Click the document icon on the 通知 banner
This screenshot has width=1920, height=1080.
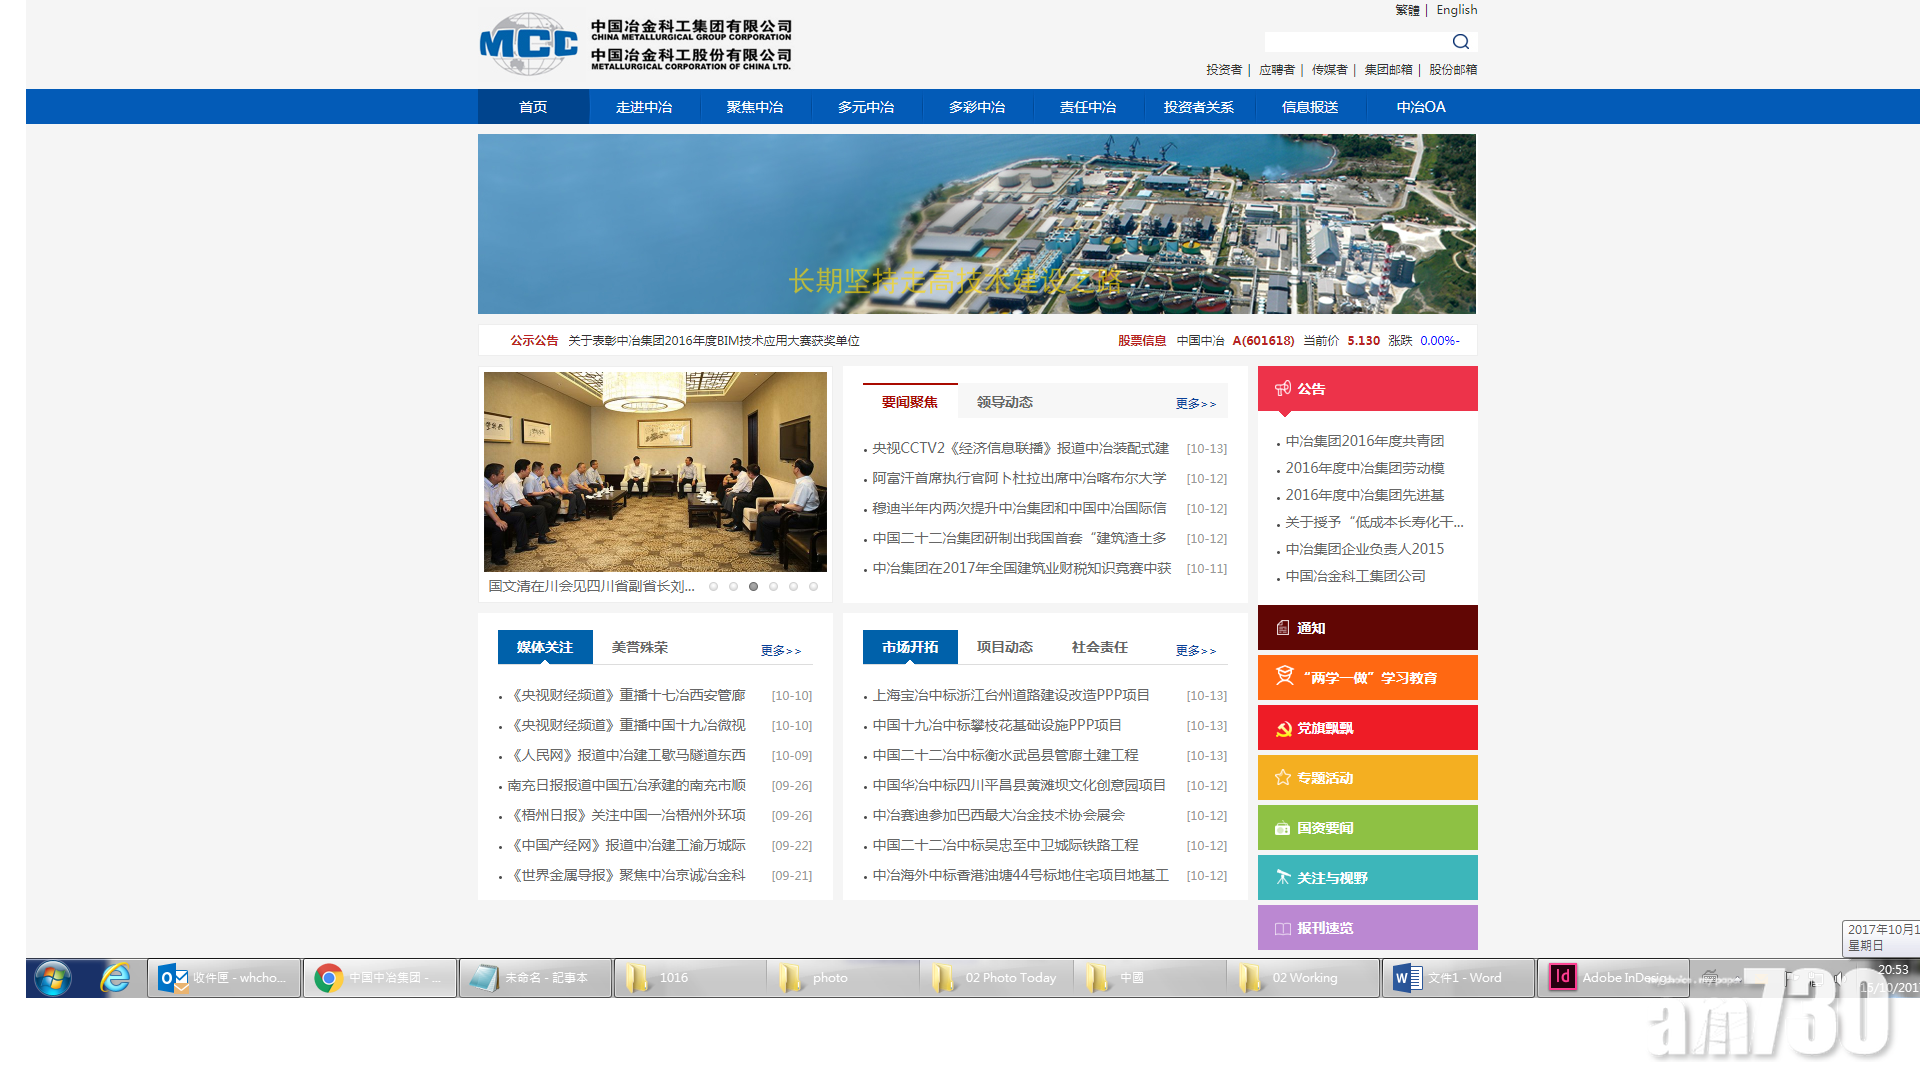pyautogui.click(x=1283, y=627)
